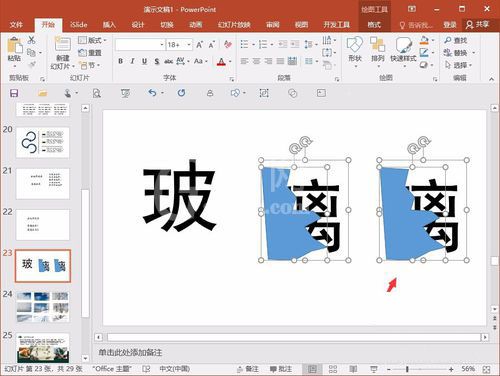Open the Character Spacing (AV) dropdown

[183, 61]
